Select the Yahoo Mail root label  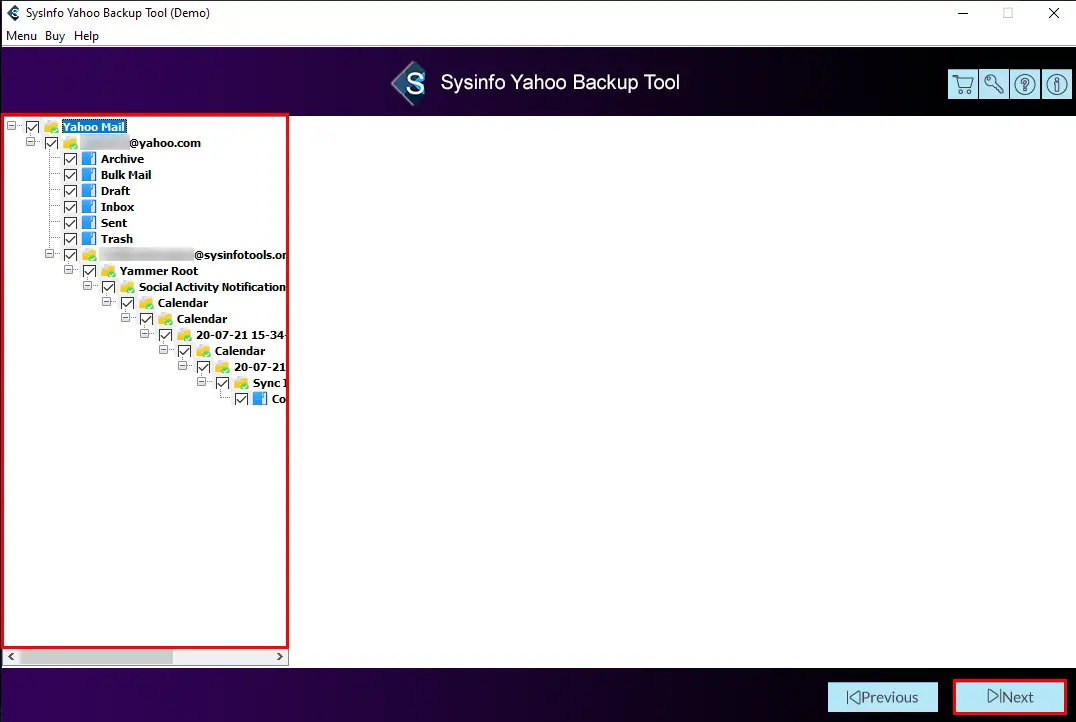pos(94,126)
